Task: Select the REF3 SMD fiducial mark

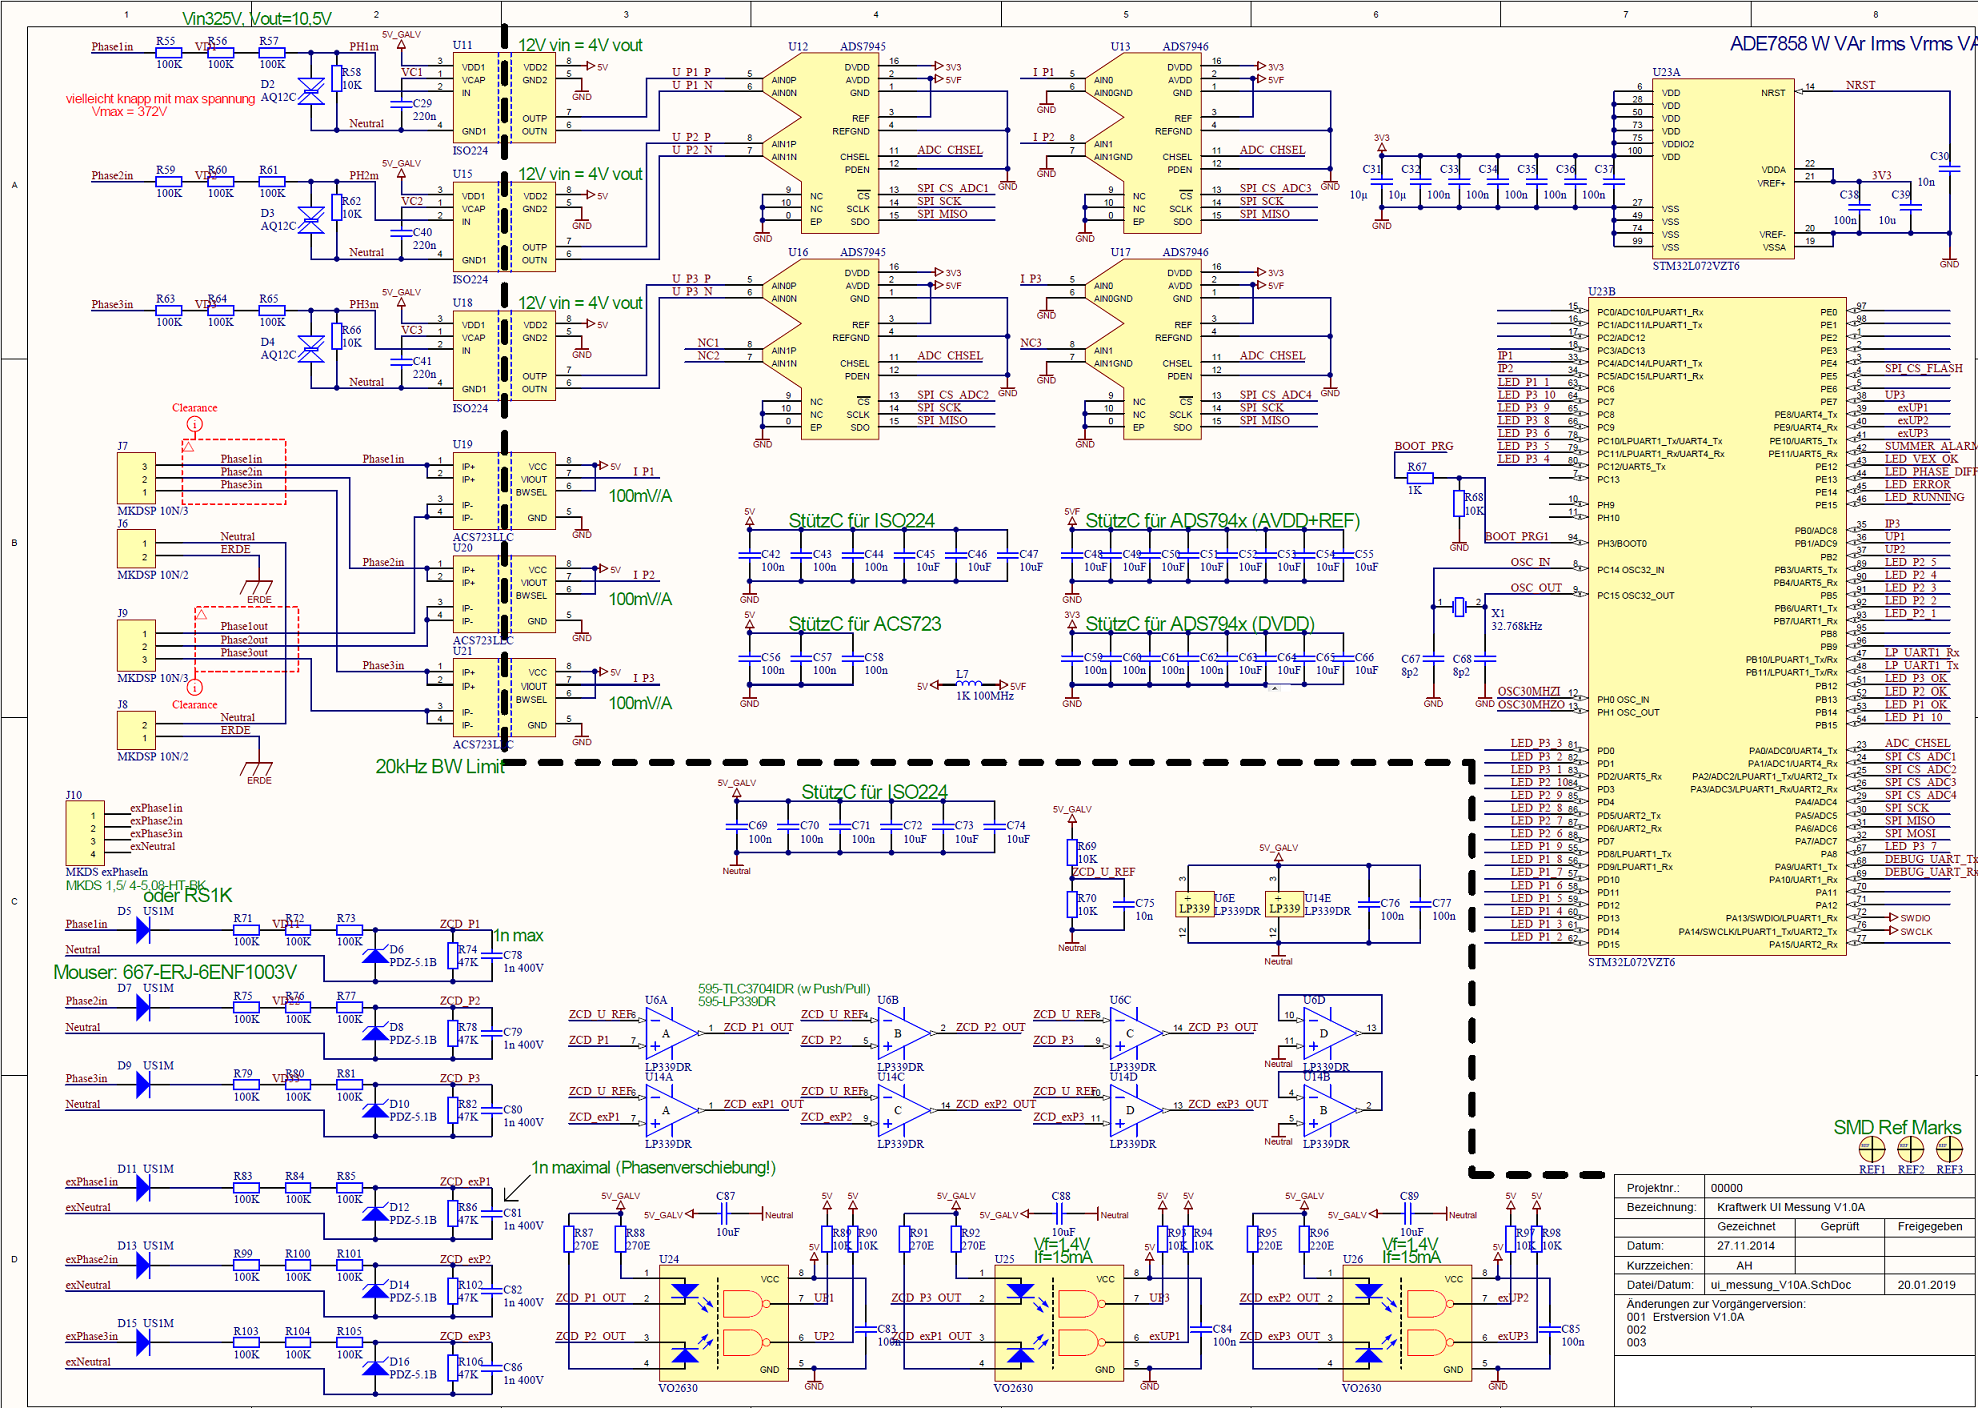Action: click(1950, 1149)
